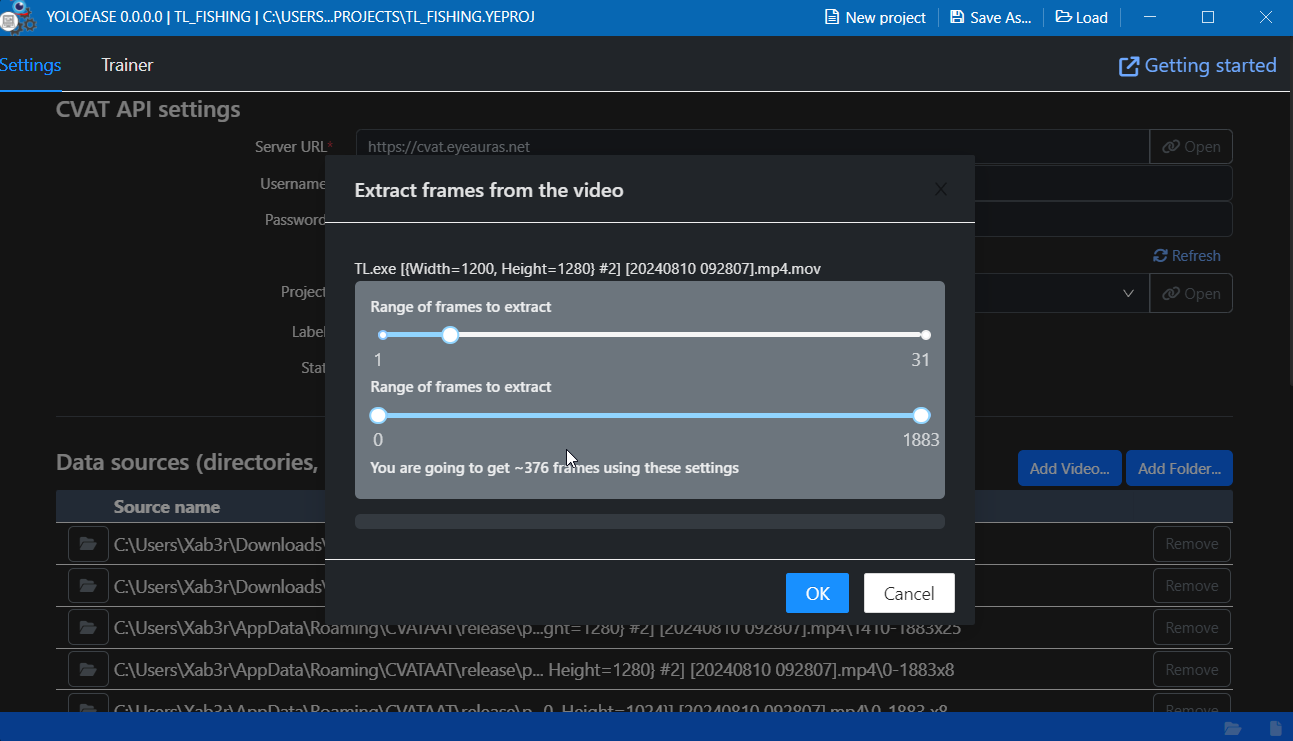Viewport: 1293px width, 741px height.
Task: Switch to the Trainer tab
Action: [x=127, y=65]
